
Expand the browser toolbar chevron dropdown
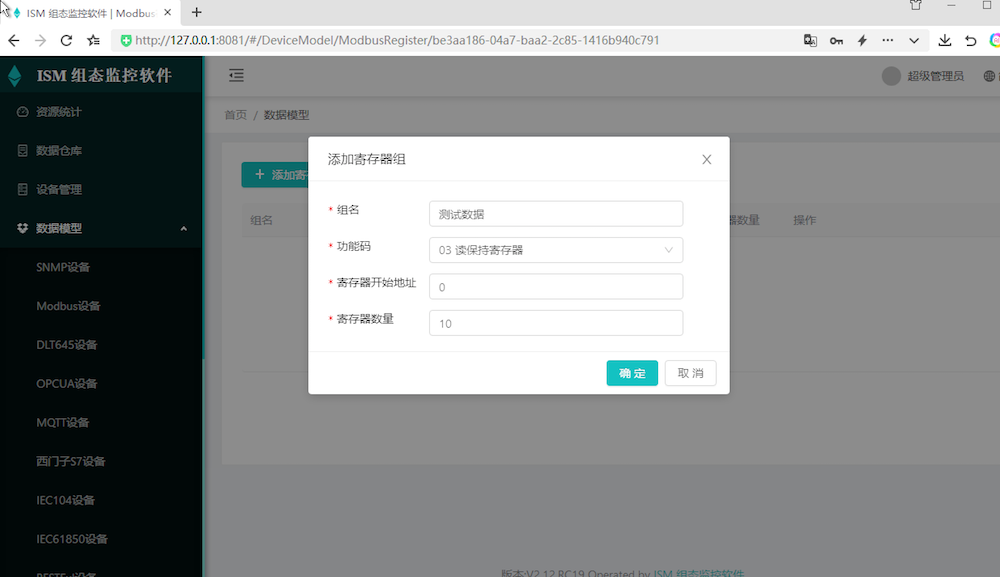pyautogui.click(x=913, y=41)
